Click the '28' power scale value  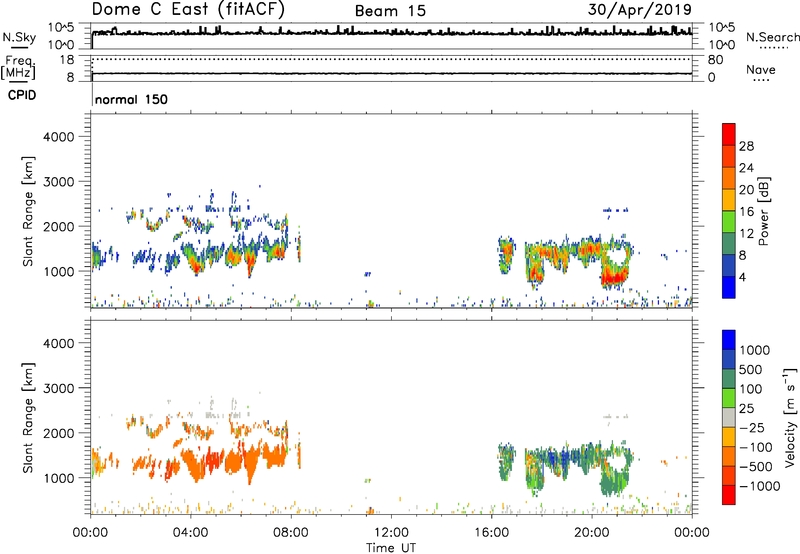[746, 146]
